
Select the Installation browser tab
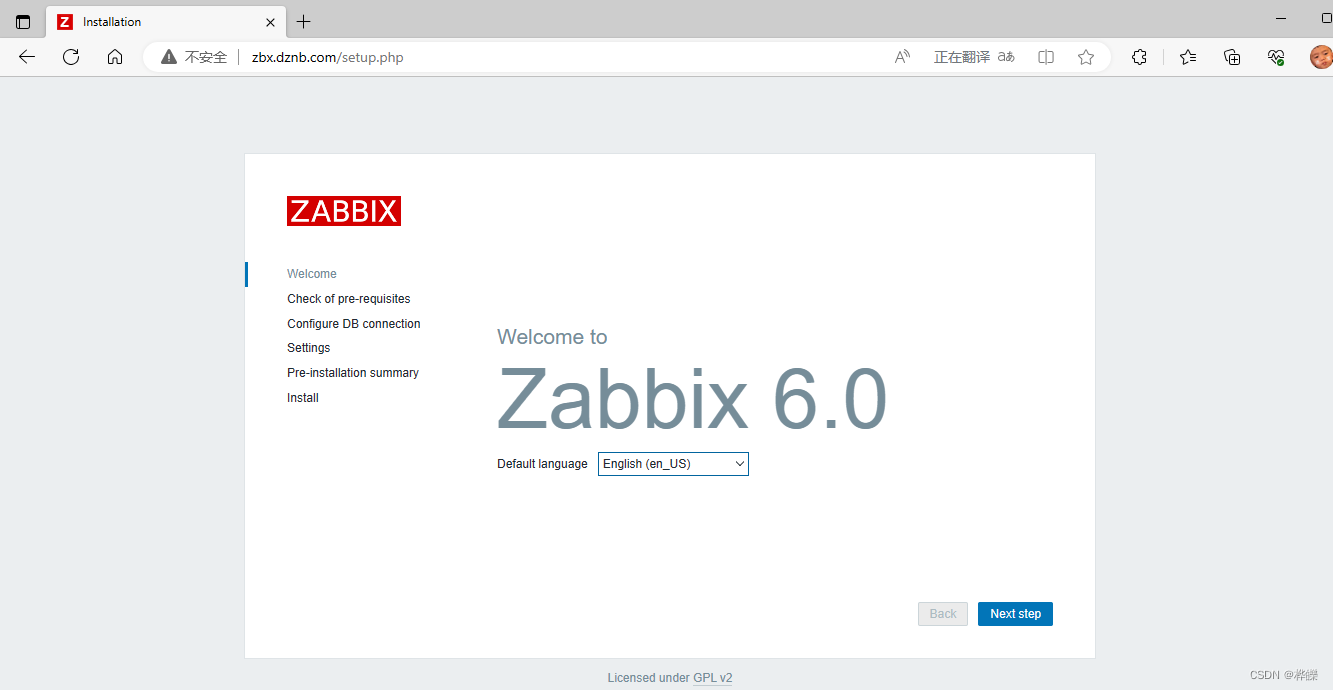tap(166, 22)
